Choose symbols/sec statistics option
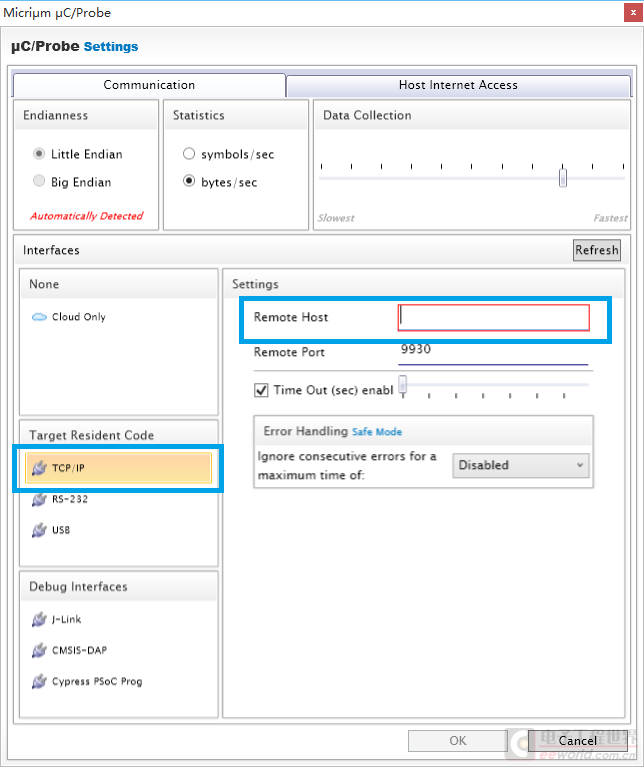Screen dimensions: 644x767 pos(189,154)
